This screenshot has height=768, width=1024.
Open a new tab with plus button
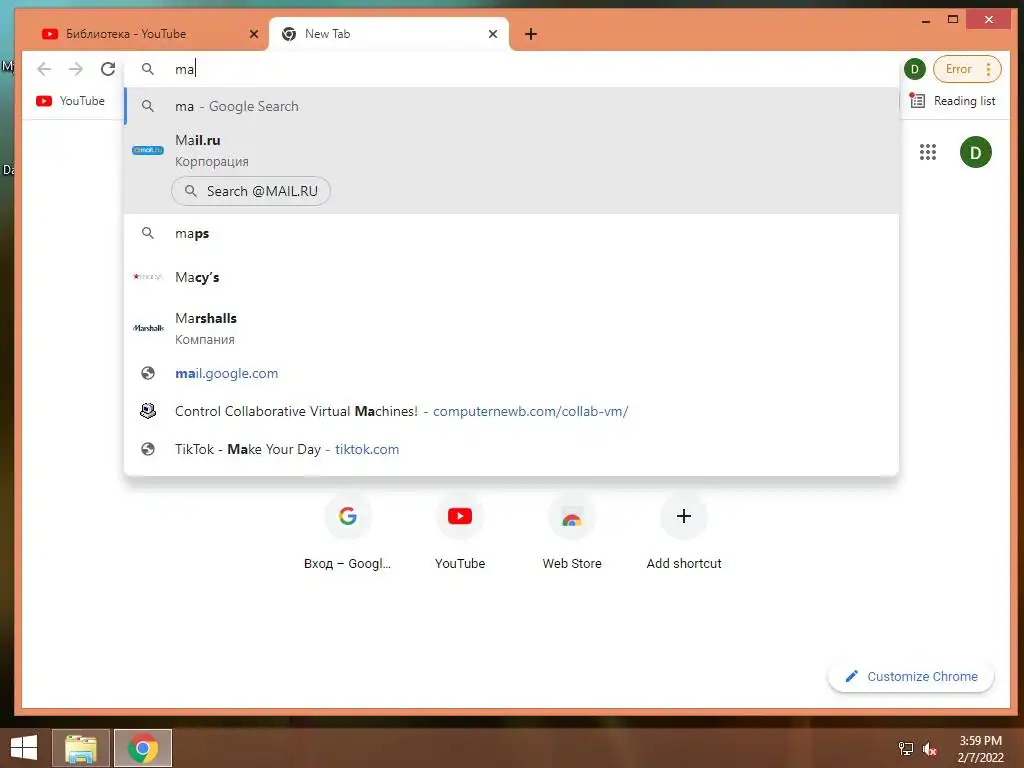point(531,34)
